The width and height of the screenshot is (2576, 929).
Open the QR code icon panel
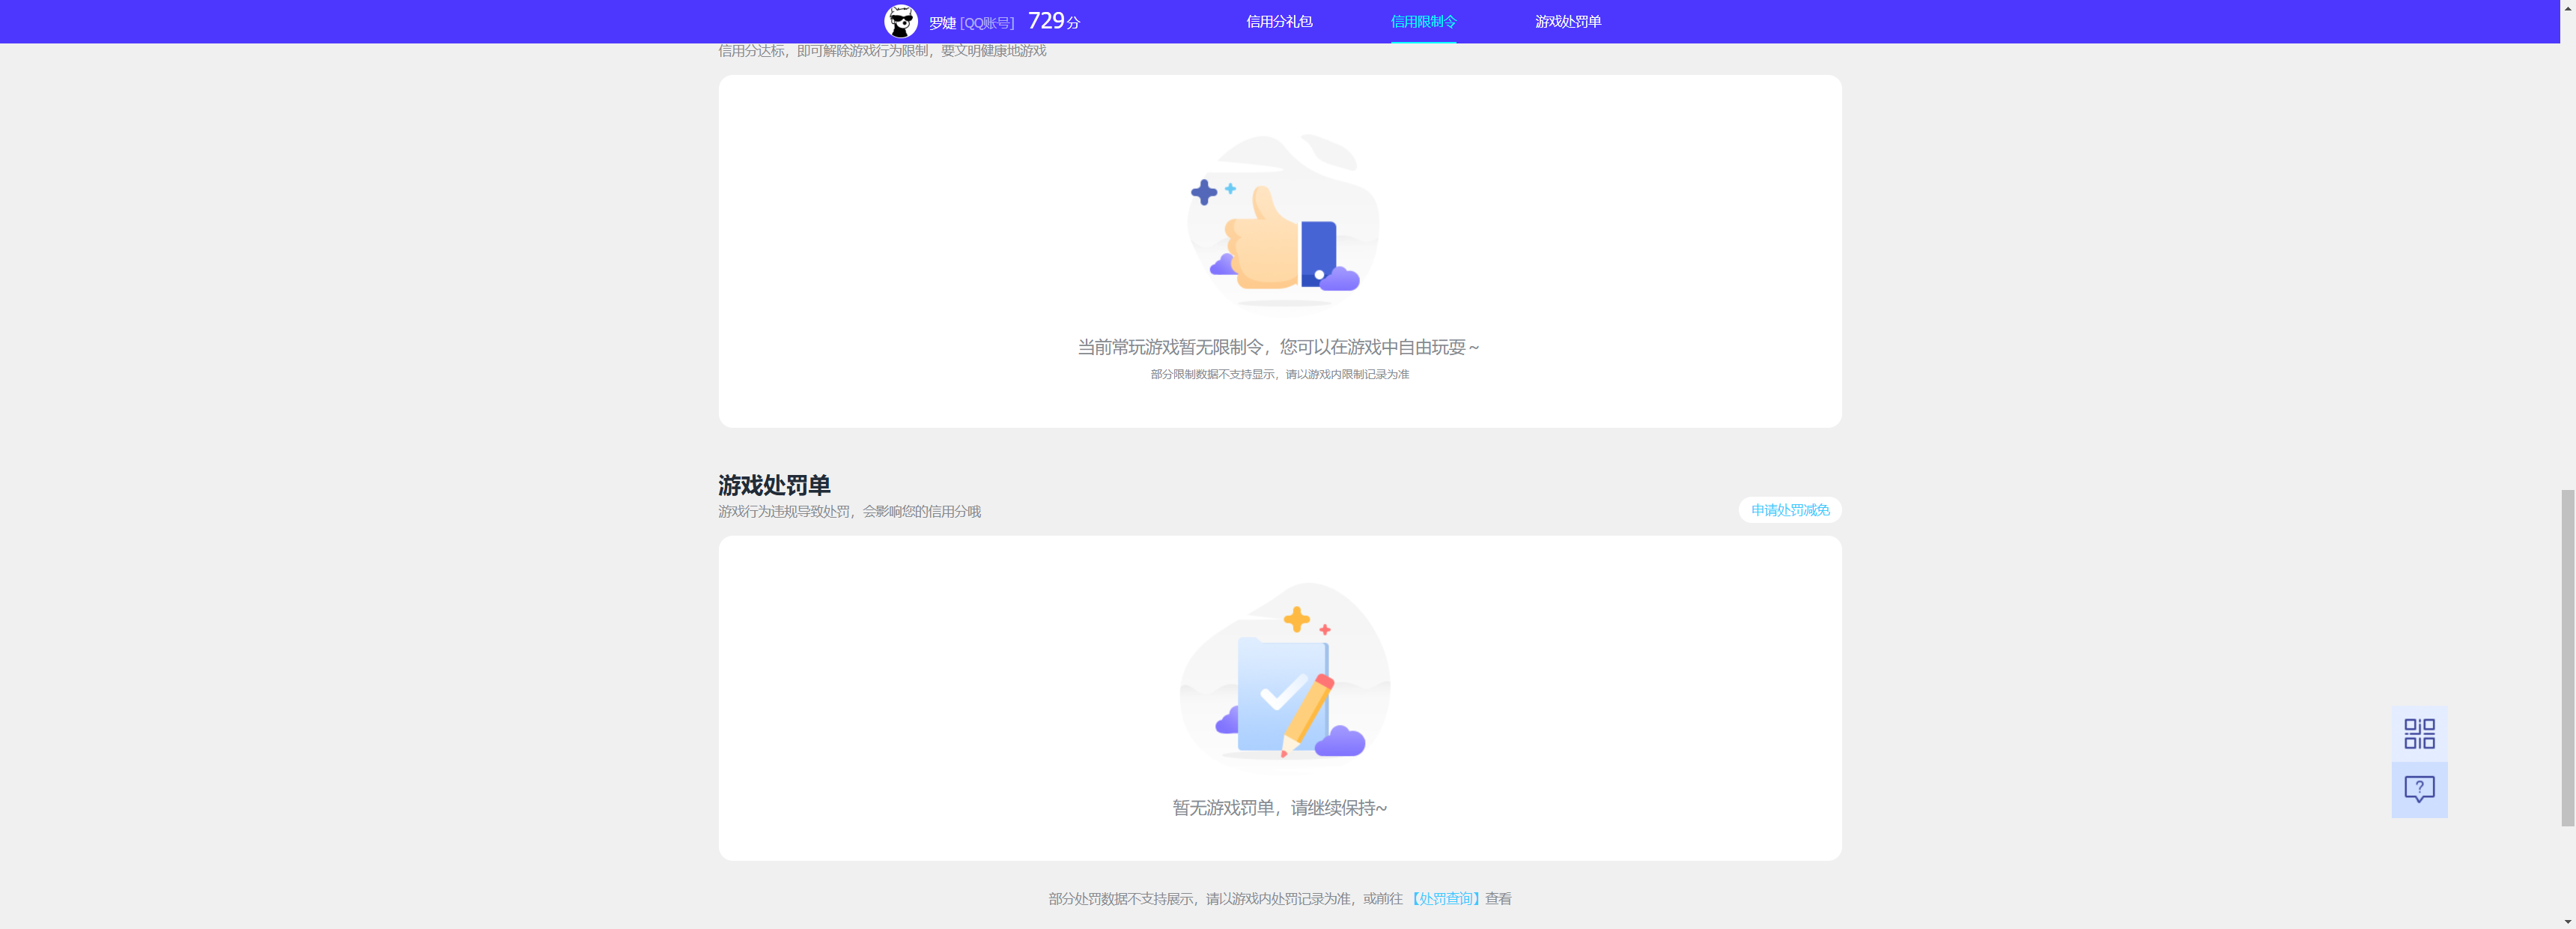[x=2419, y=734]
